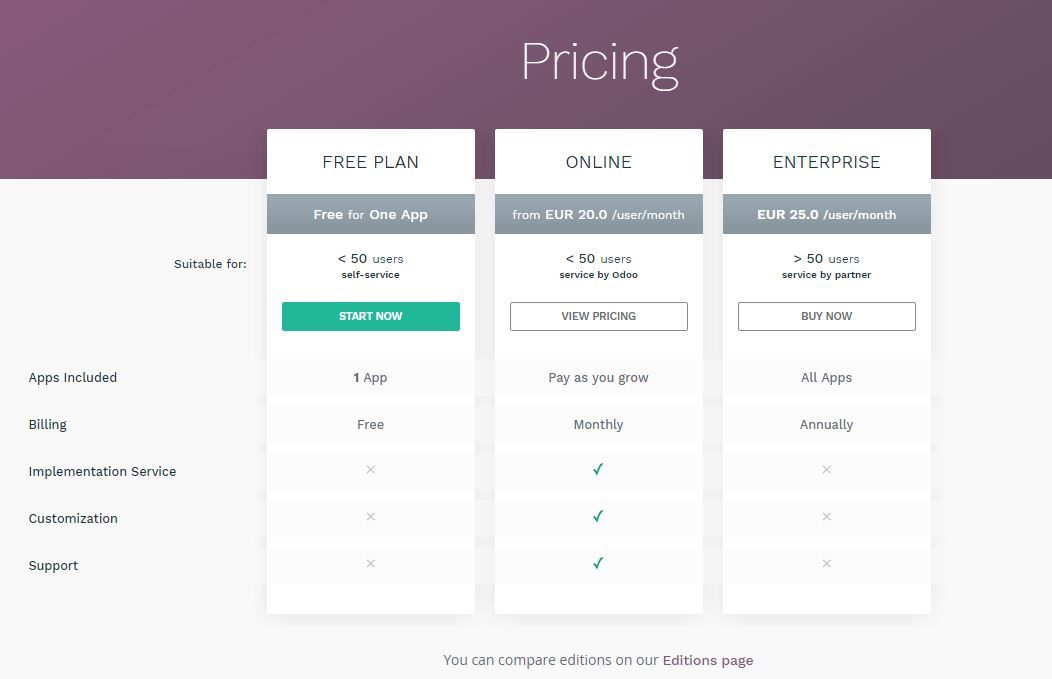Image resolution: width=1052 pixels, height=679 pixels.
Task: Expand the from EUR 20.0 per user banner
Action: [x=598, y=213]
